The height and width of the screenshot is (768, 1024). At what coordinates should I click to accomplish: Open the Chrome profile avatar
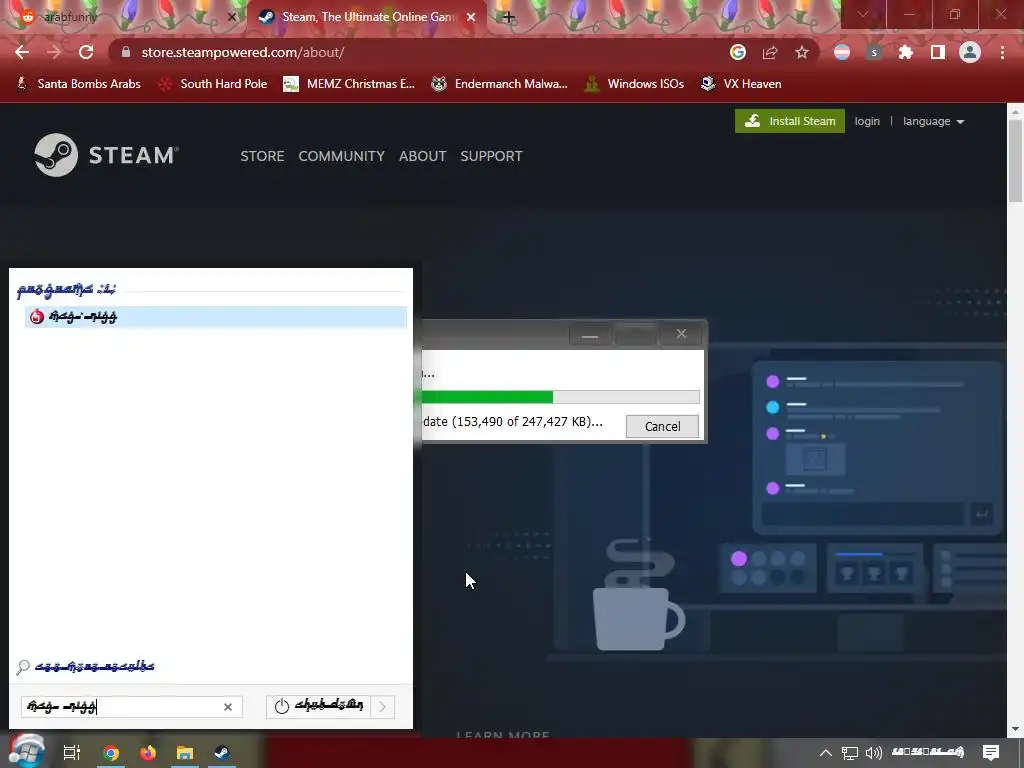point(970,52)
